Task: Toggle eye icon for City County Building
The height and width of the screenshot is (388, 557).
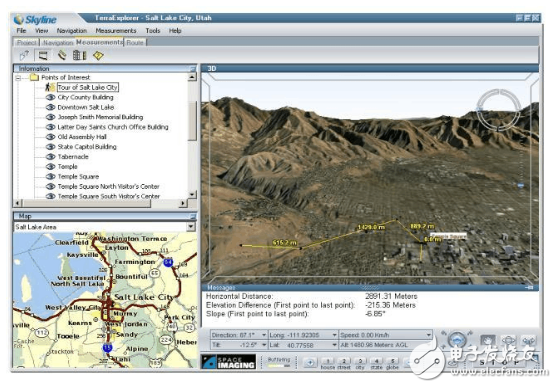Action: [50, 97]
